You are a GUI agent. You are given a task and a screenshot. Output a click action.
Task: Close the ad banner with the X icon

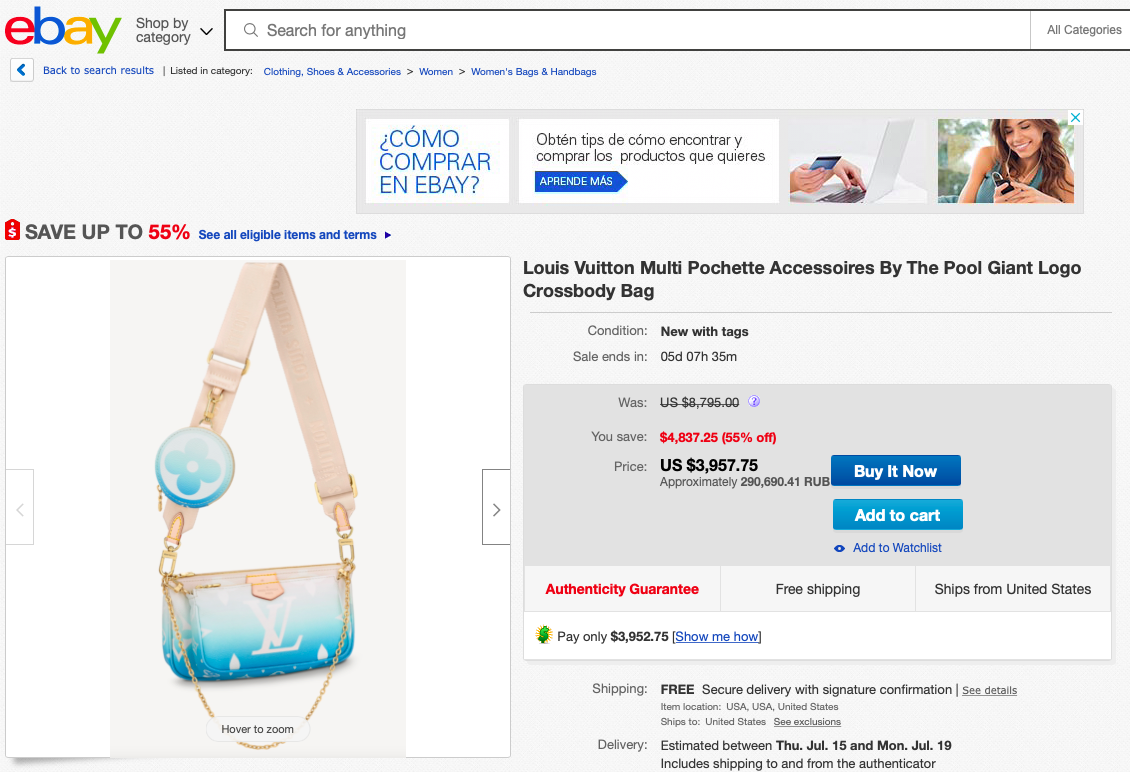point(1075,118)
